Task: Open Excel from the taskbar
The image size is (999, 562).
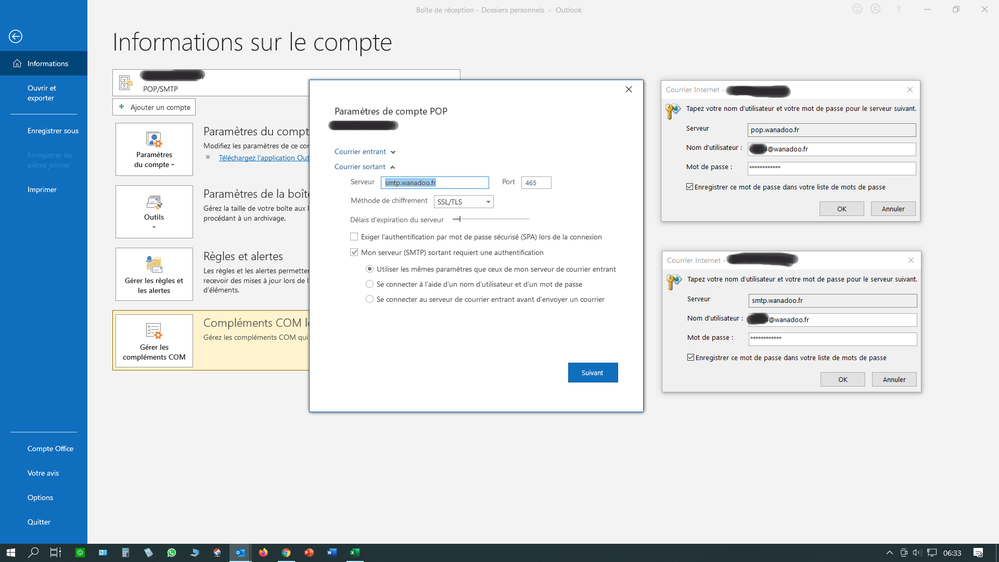Action: point(355,552)
